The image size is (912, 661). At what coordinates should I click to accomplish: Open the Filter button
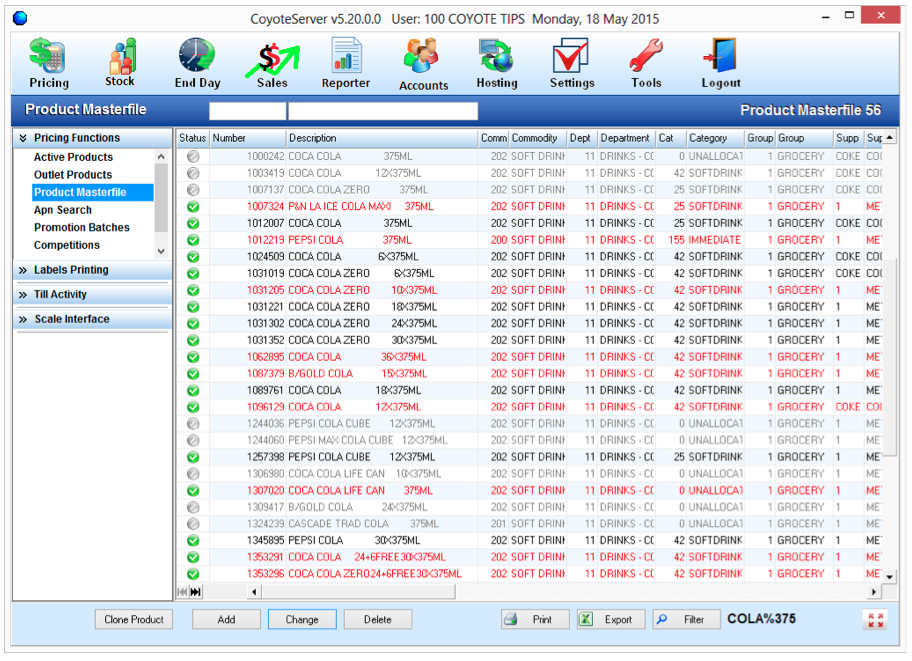click(687, 620)
